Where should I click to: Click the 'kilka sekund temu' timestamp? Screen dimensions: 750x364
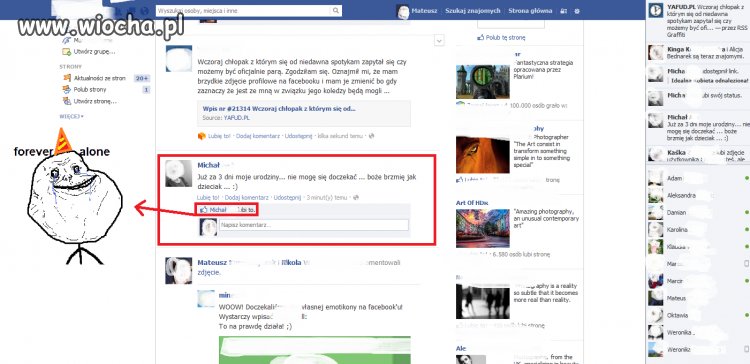(x=340, y=136)
